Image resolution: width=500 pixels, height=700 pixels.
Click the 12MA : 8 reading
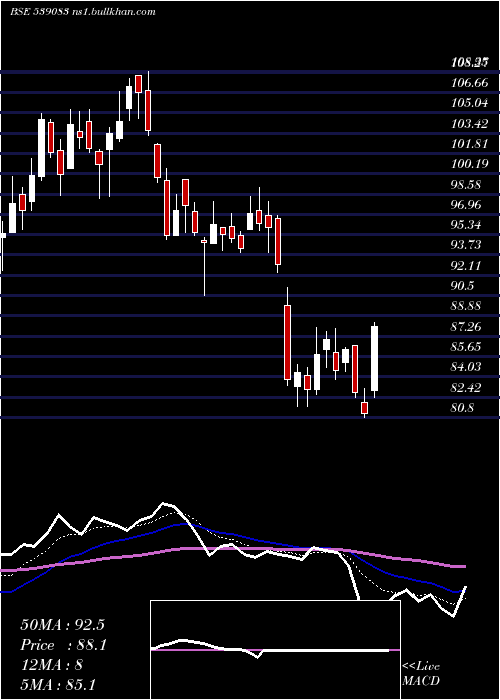pos(51,665)
